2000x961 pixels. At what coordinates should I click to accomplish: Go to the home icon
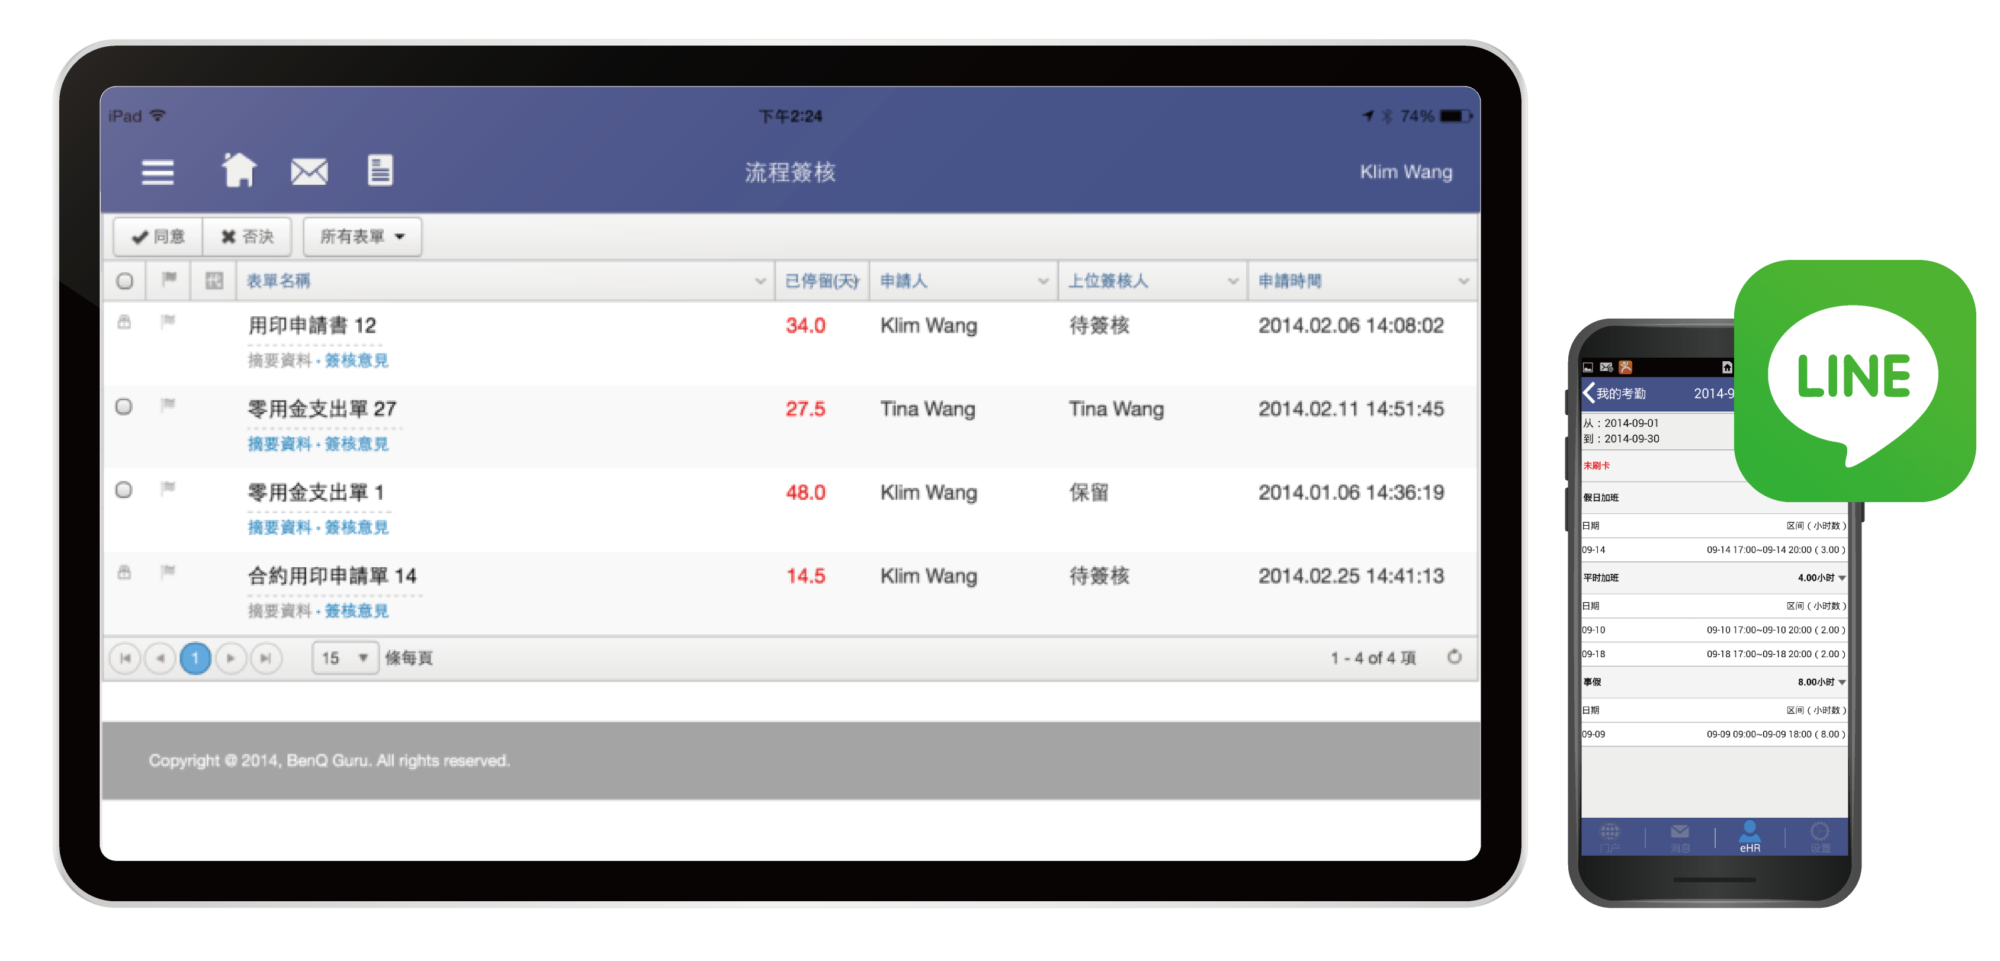[x=239, y=171]
